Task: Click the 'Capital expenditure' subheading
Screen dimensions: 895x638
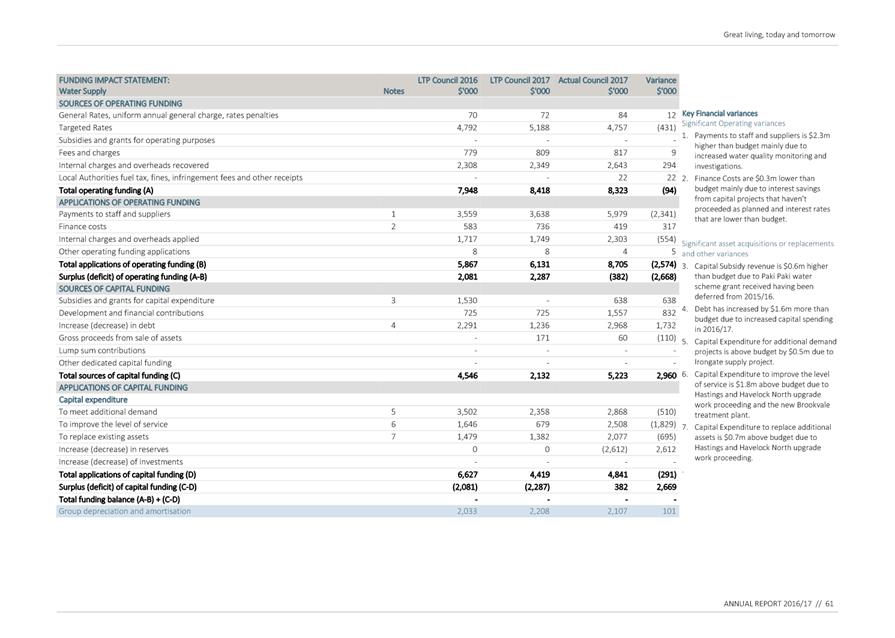Action: coord(93,400)
